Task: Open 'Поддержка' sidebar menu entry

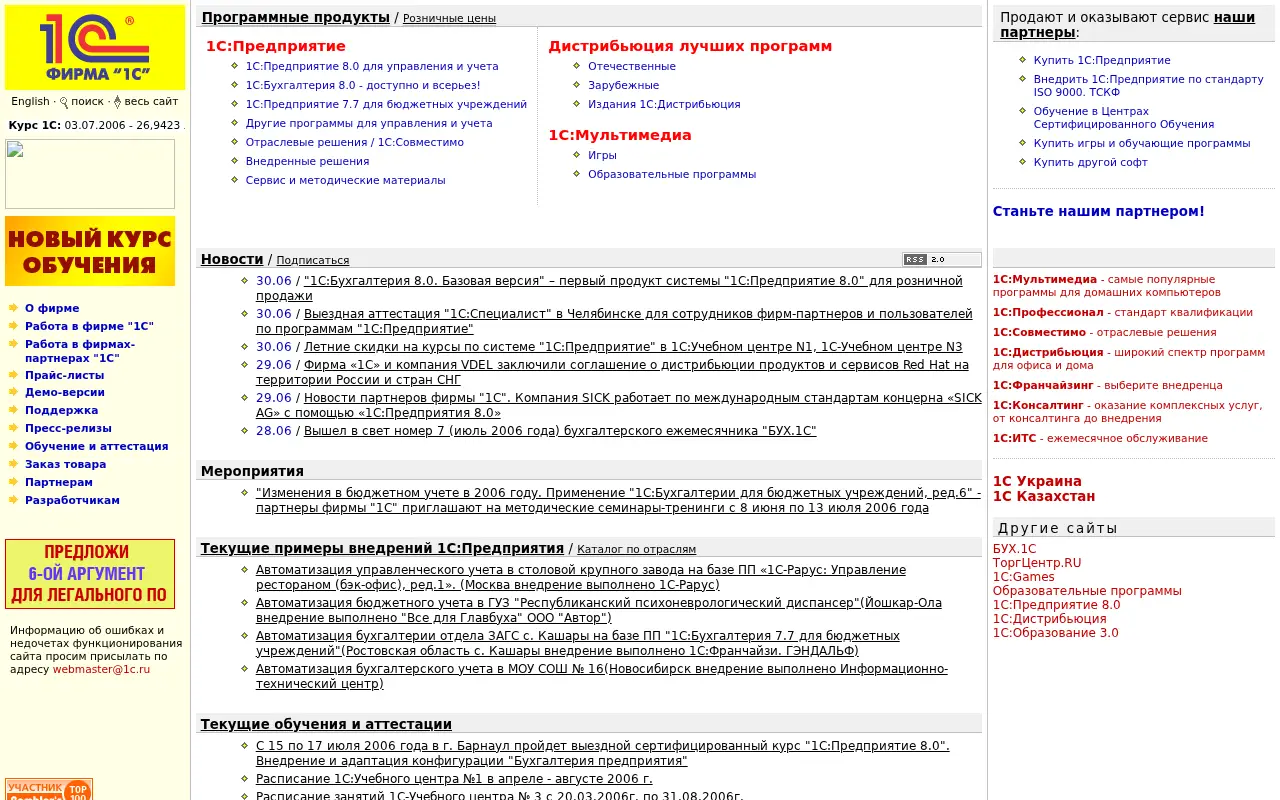Action: [62, 411]
